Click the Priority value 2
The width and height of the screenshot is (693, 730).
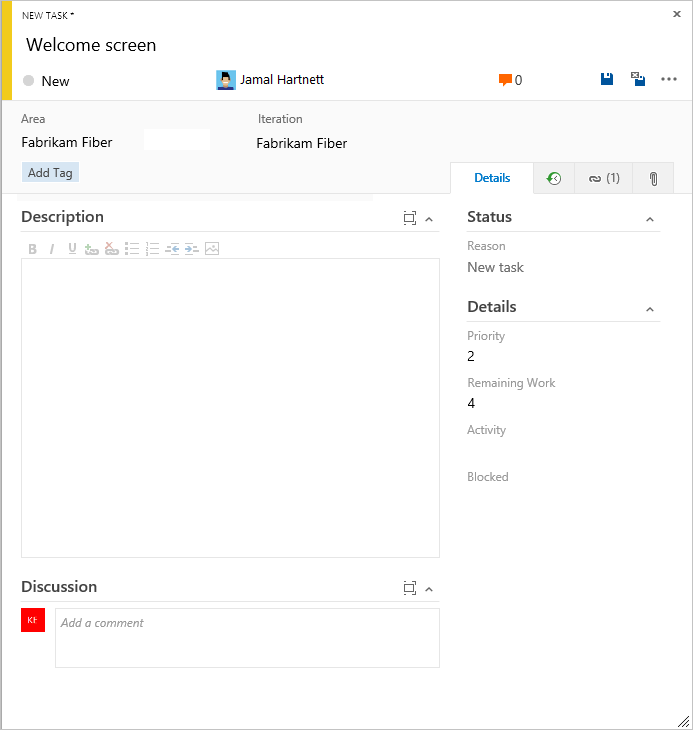click(471, 356)
